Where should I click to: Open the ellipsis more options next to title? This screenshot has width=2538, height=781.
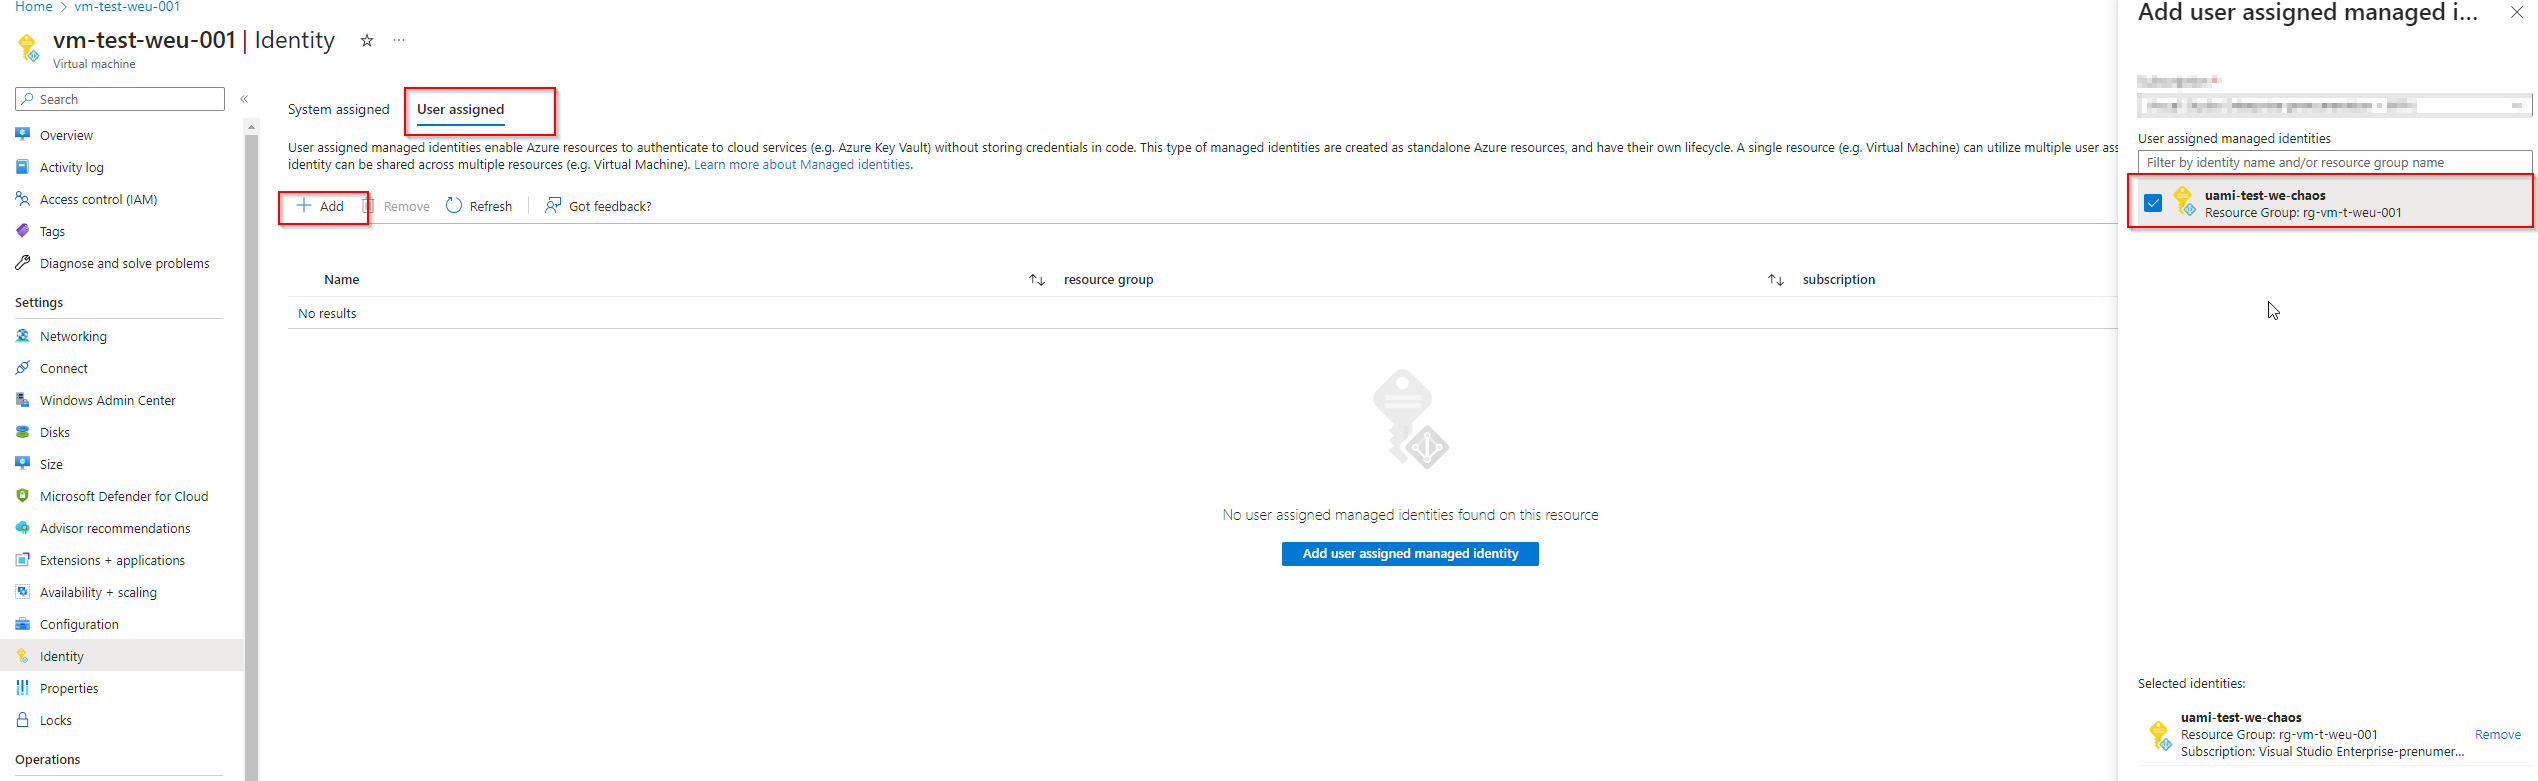[x=399, y=40]
